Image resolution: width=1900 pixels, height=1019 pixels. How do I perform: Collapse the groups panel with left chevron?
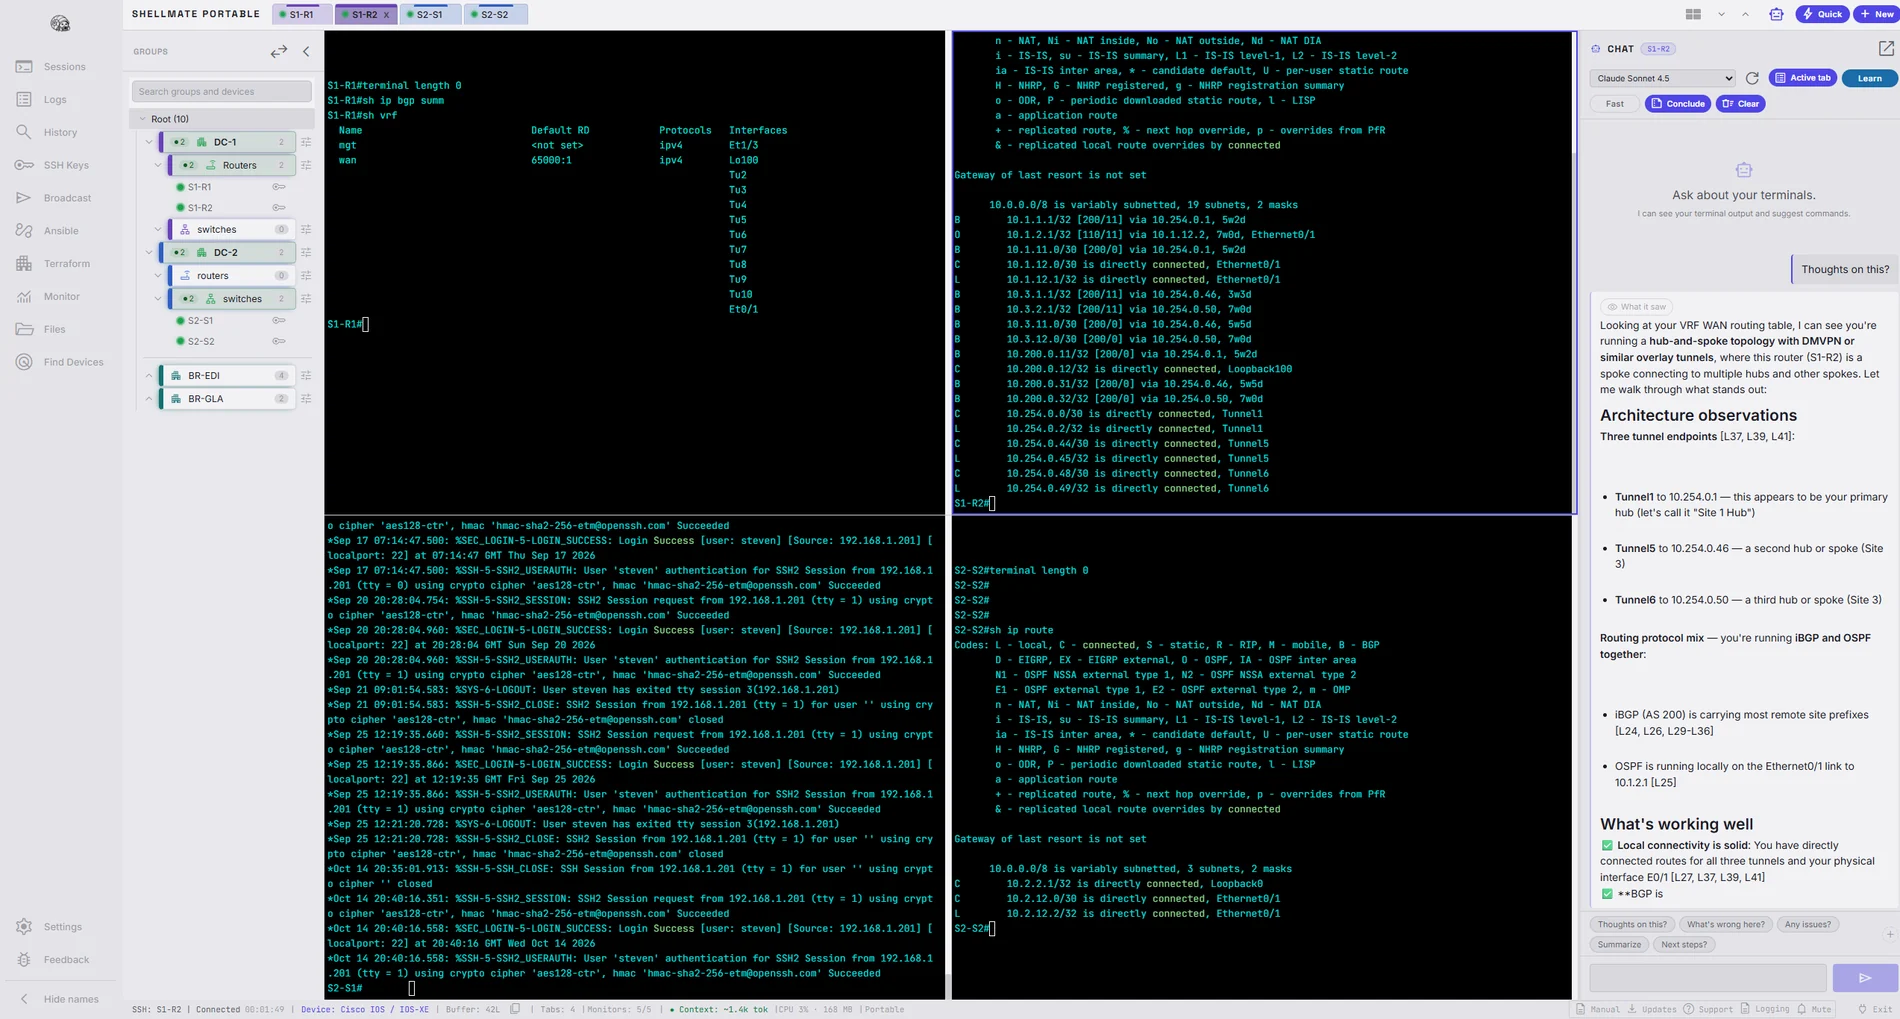pos(306,51)
